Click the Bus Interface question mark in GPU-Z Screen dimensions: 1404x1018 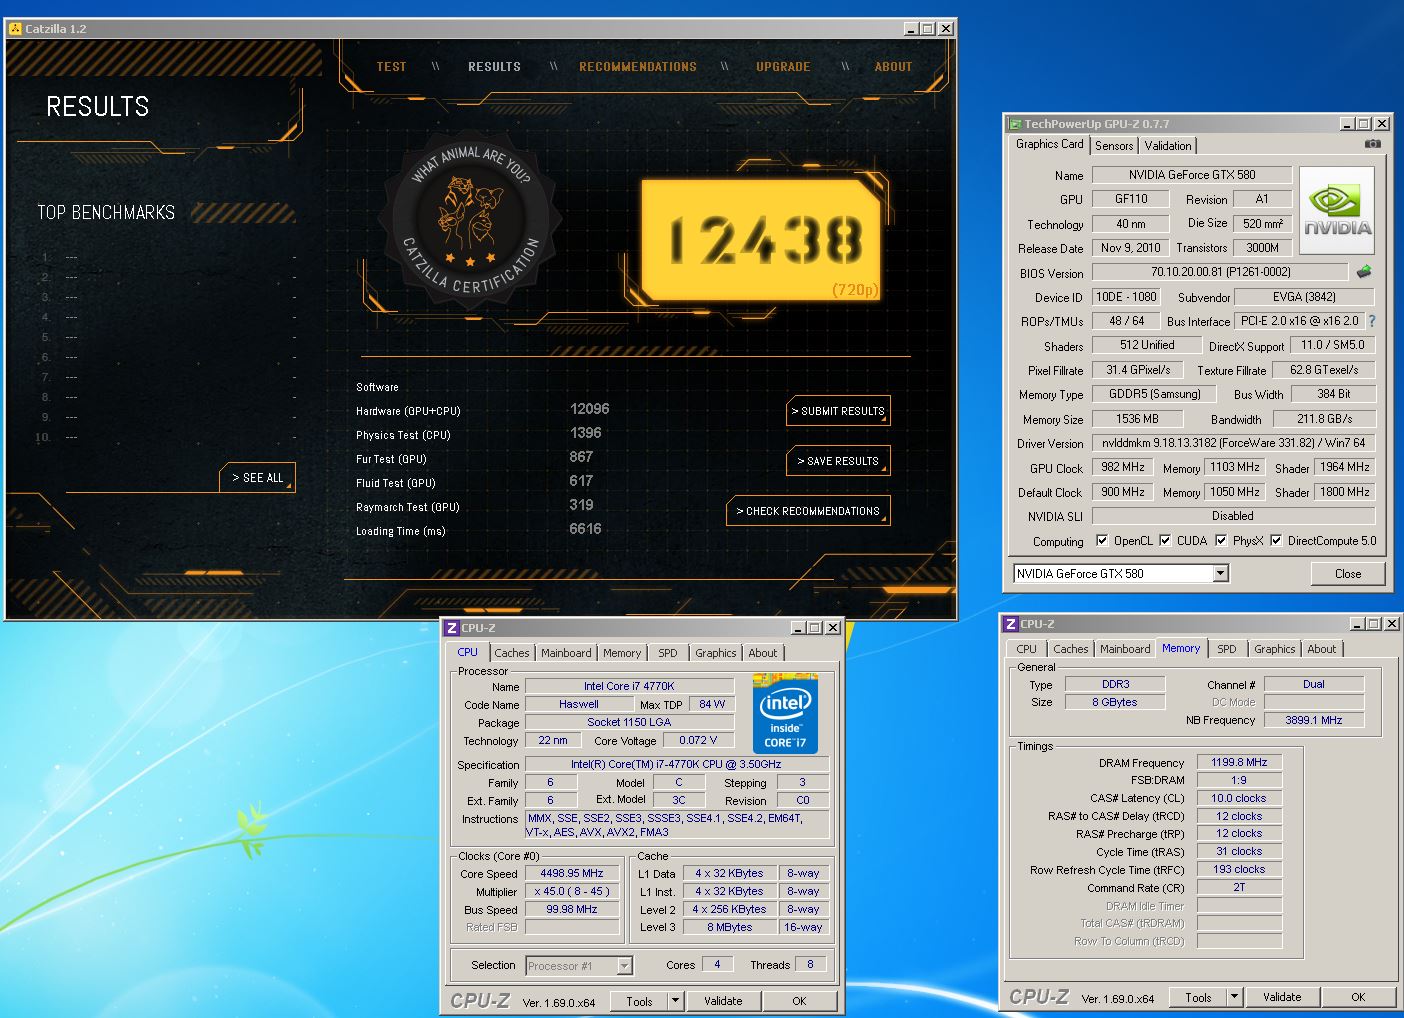tap(1372, 321)
